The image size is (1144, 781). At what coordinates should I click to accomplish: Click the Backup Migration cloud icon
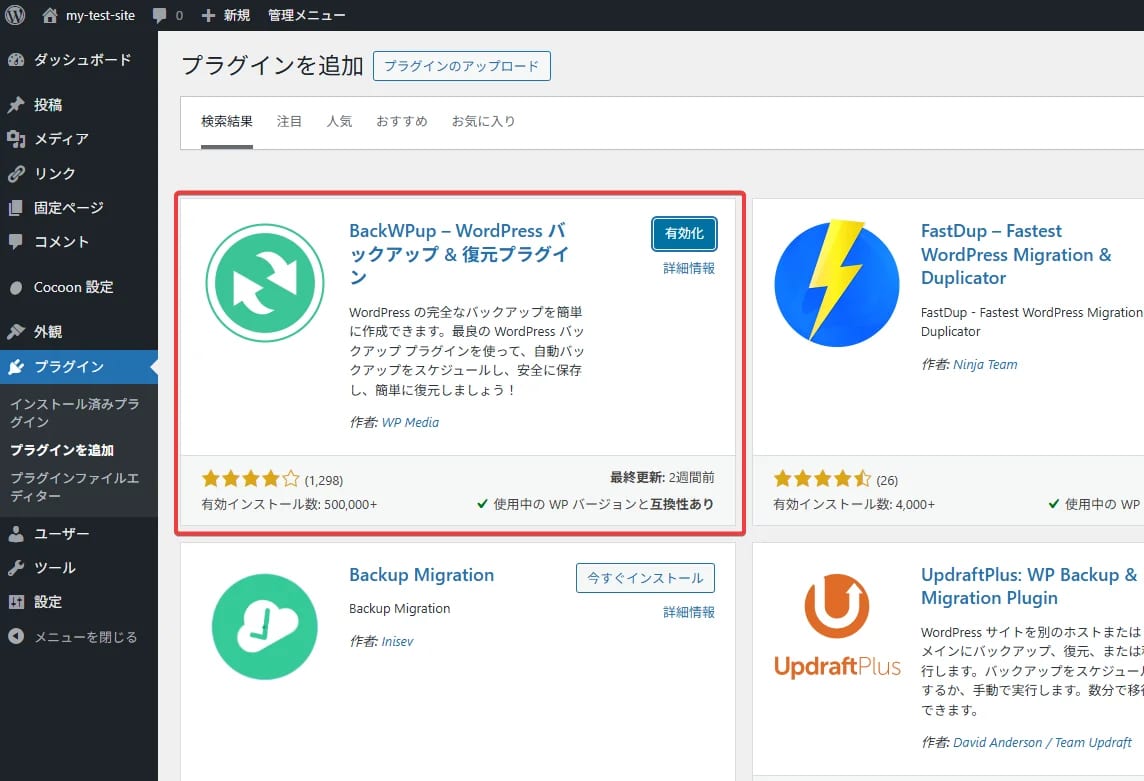point(265,627)
